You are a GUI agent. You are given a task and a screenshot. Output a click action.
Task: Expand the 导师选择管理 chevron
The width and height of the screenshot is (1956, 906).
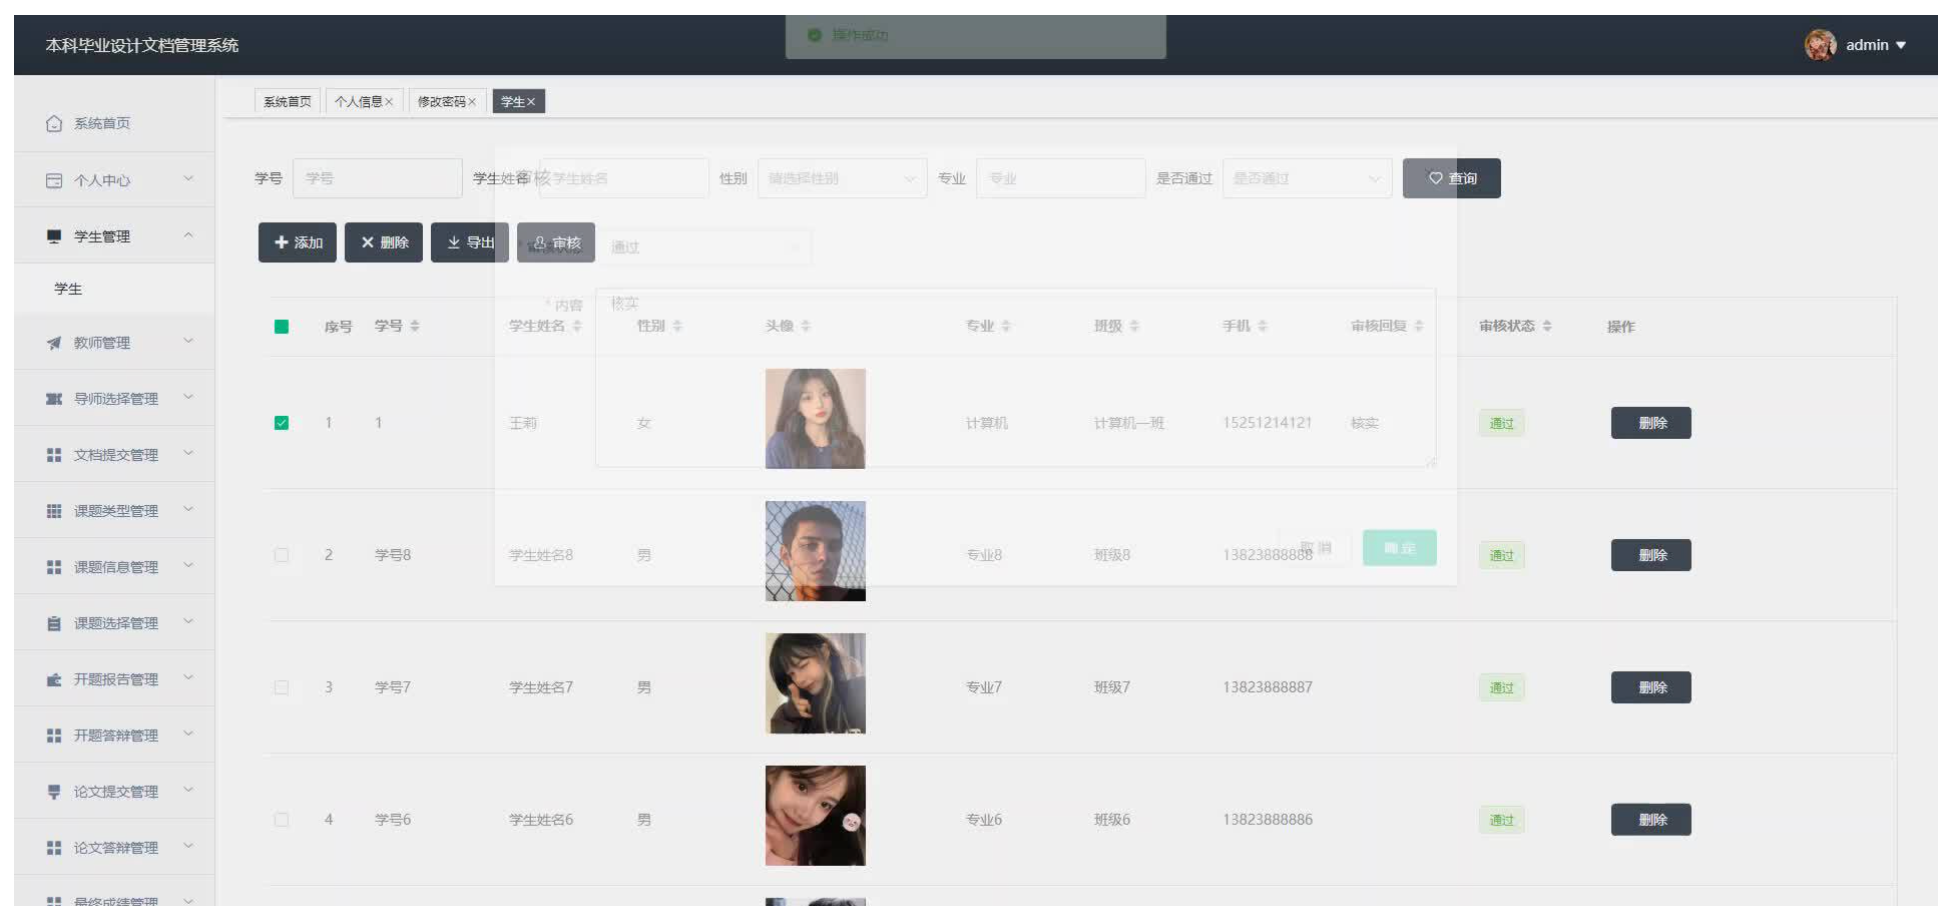tap(188, 398)
